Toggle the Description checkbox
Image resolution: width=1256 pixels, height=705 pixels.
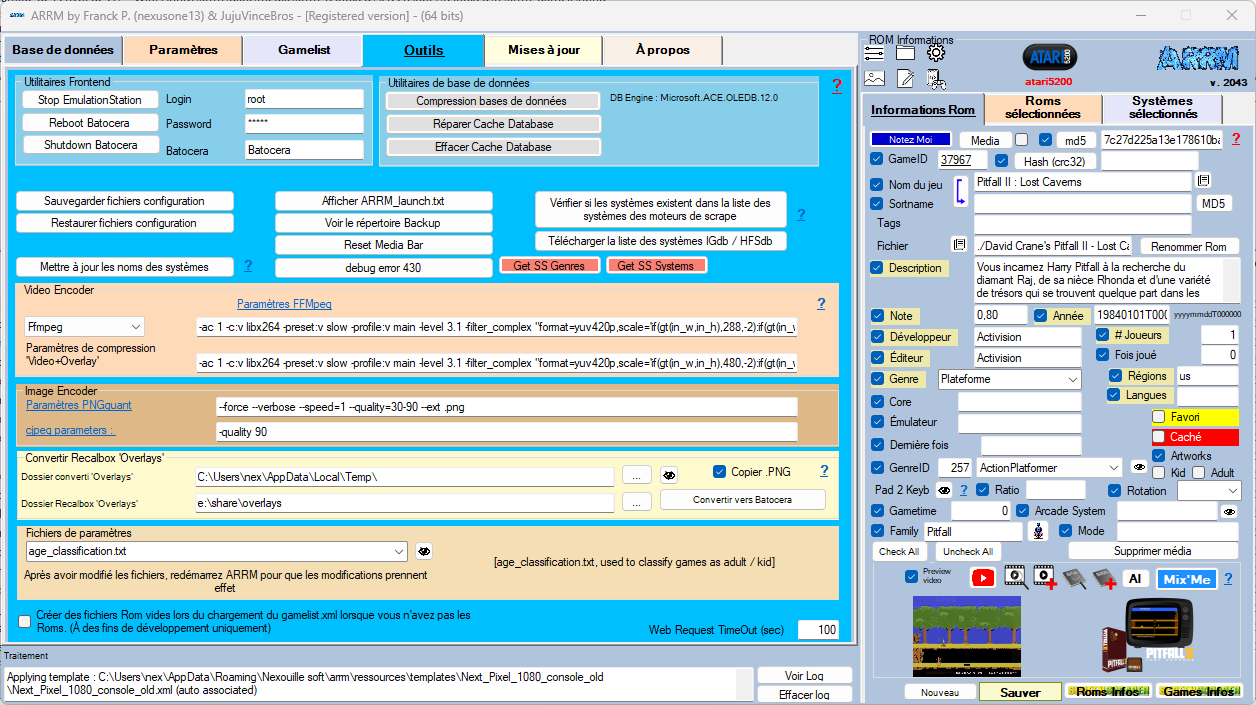tap(877, 267)
